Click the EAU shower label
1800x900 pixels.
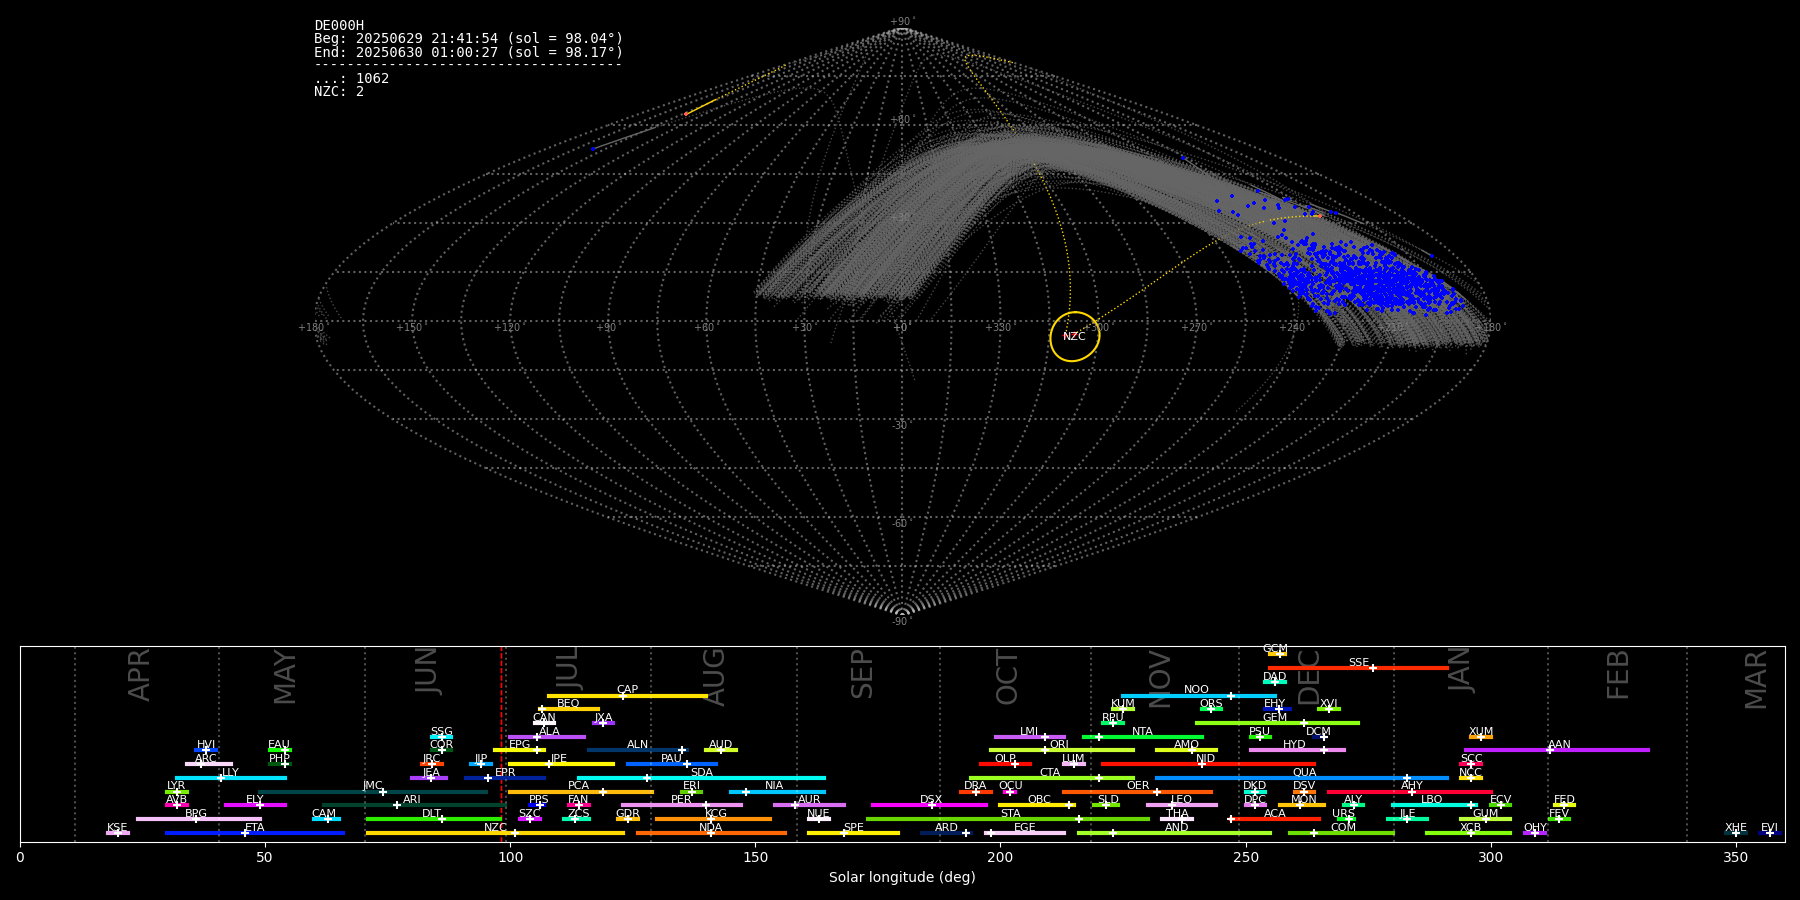coord(279,745)
